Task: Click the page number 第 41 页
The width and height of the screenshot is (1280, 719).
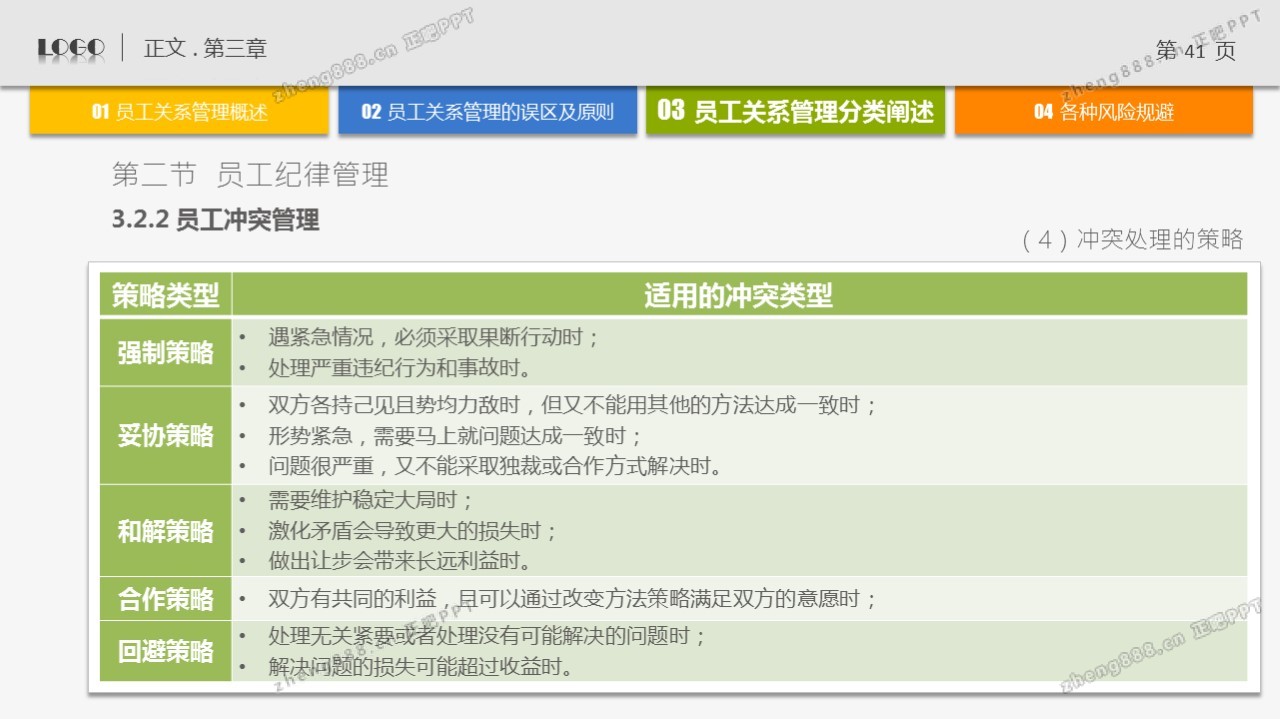Action: coord(1195,51)
